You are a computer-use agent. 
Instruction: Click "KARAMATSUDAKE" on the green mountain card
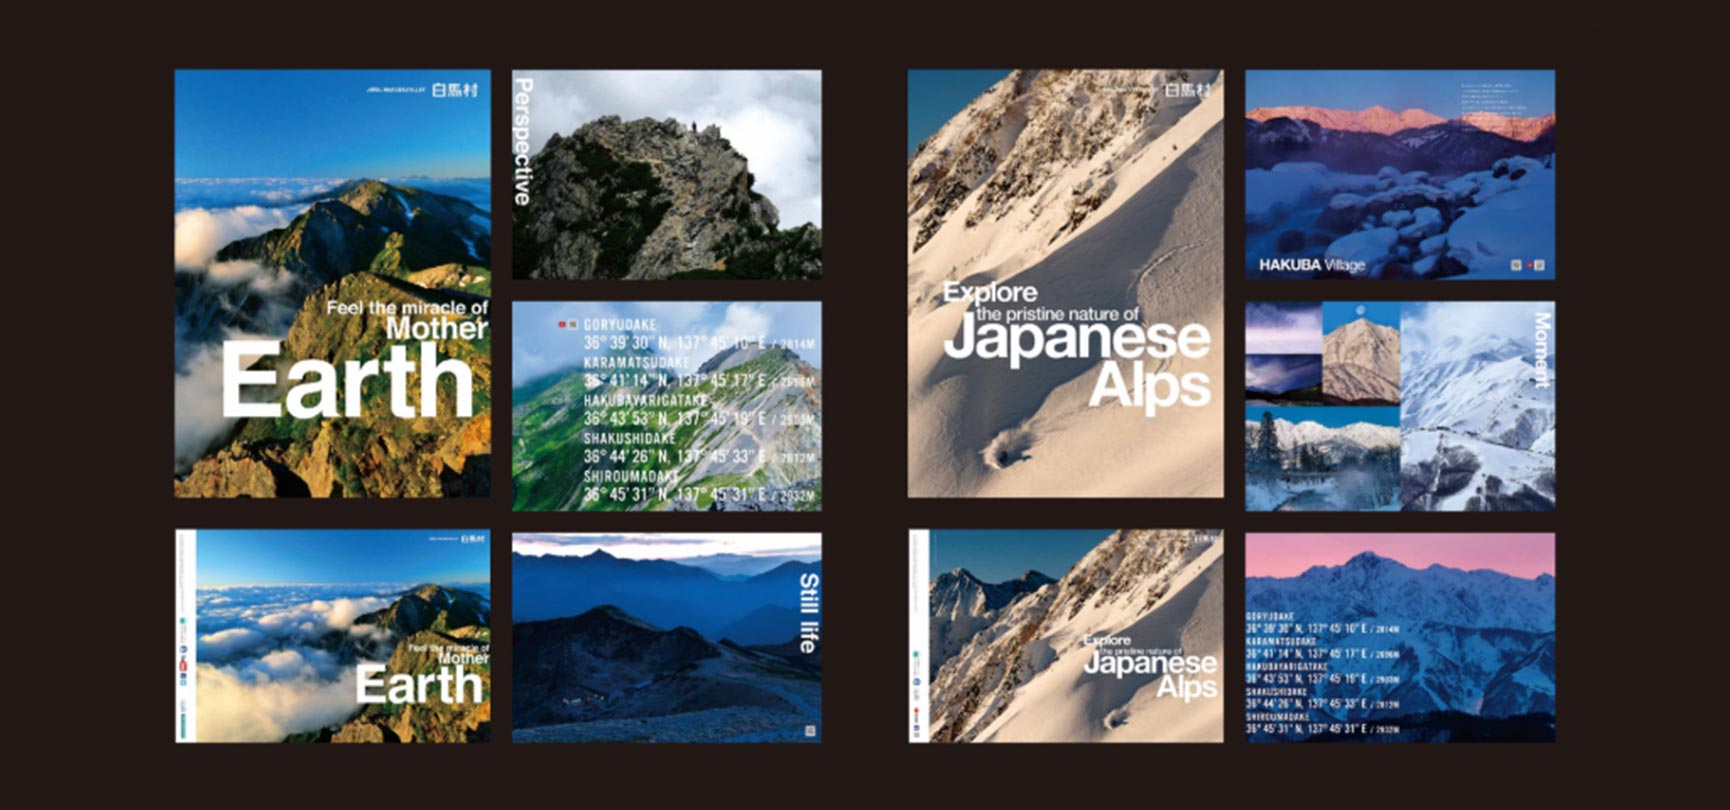636,362
